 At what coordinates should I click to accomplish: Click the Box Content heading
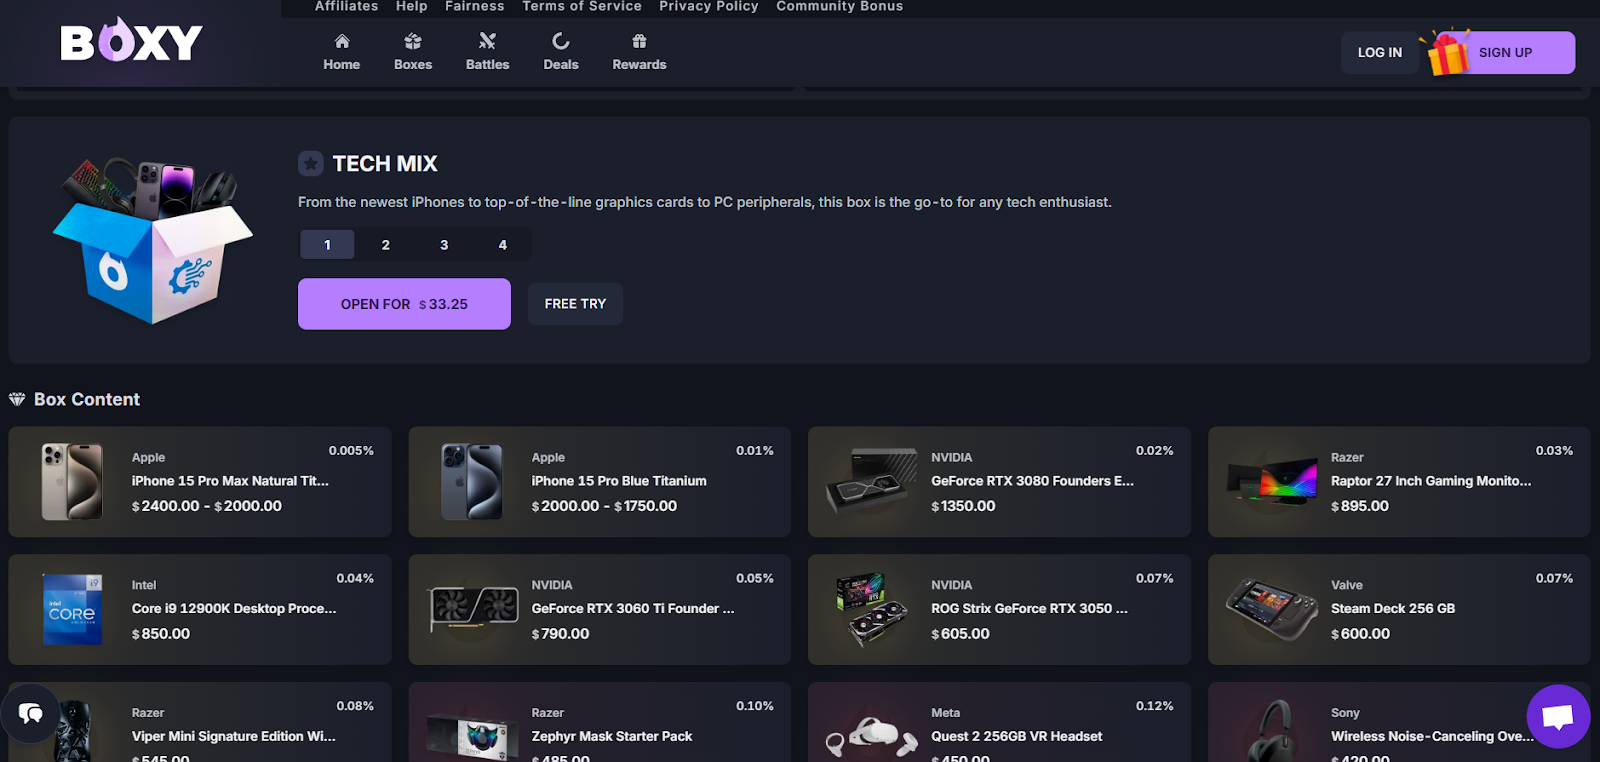[x=87, y=399]
